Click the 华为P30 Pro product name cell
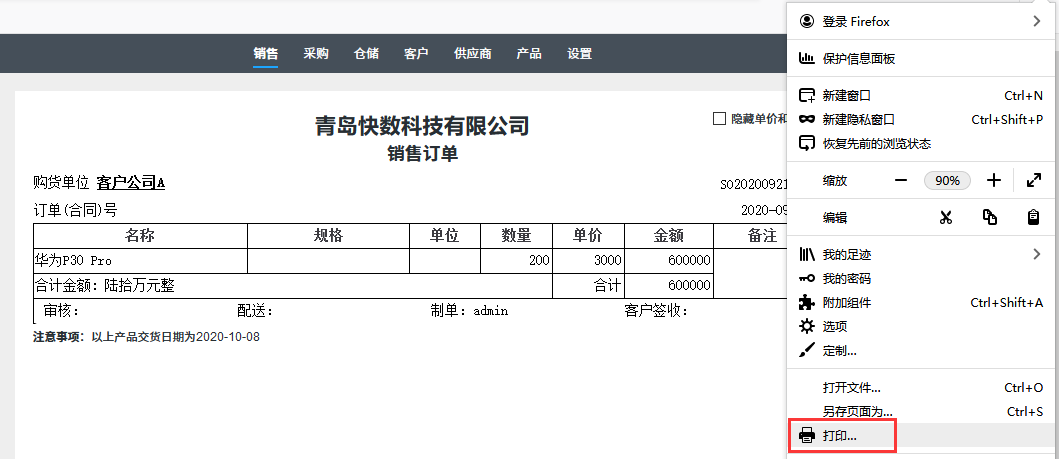 73,260
